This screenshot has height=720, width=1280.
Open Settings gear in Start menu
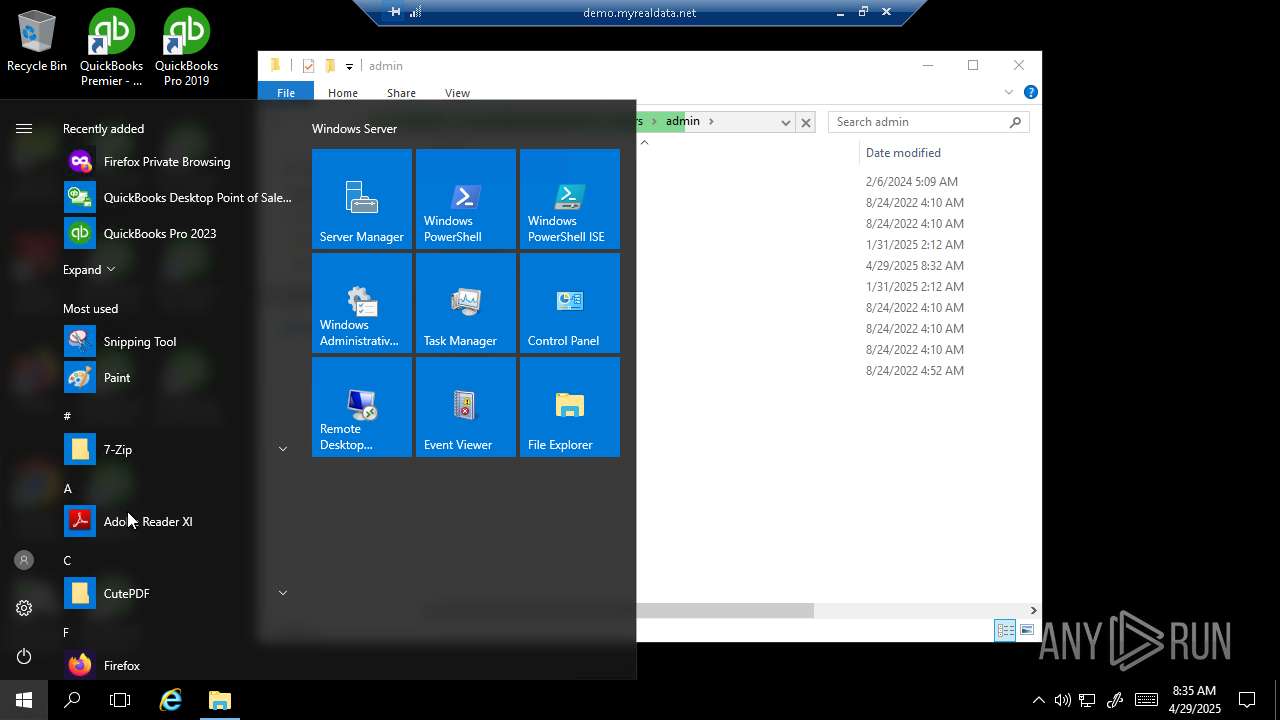[x=24, y=608]
